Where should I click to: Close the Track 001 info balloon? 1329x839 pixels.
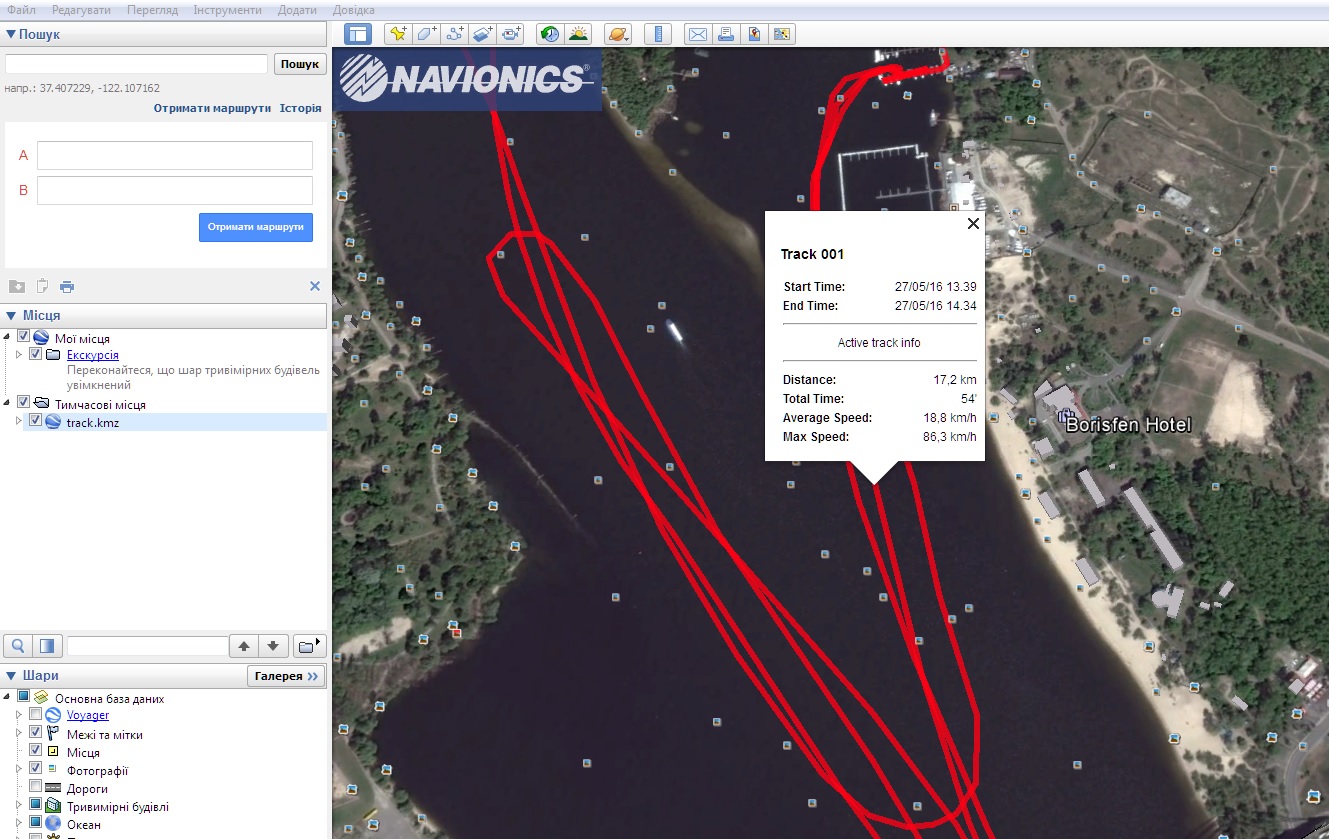point(973,224)
